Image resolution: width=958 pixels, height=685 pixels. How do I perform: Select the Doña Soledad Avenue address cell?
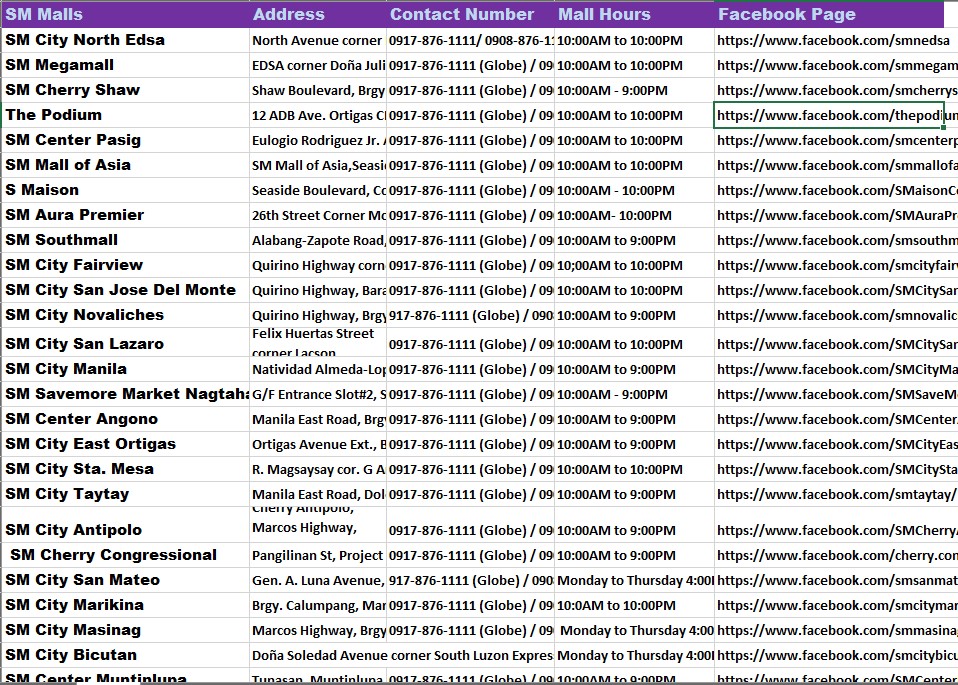(401, 656)
